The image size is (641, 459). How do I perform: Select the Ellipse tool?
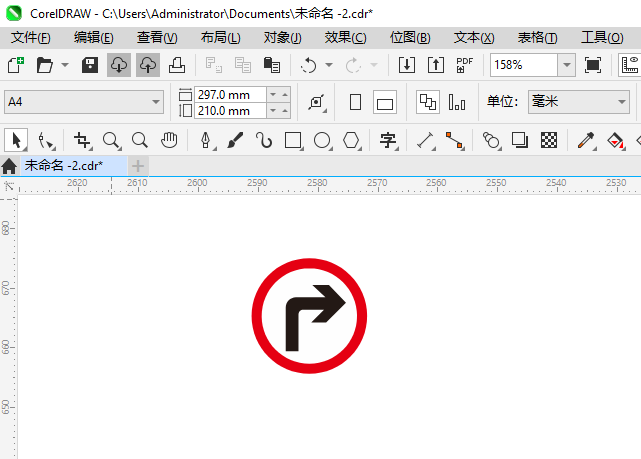tap(322, 140)
